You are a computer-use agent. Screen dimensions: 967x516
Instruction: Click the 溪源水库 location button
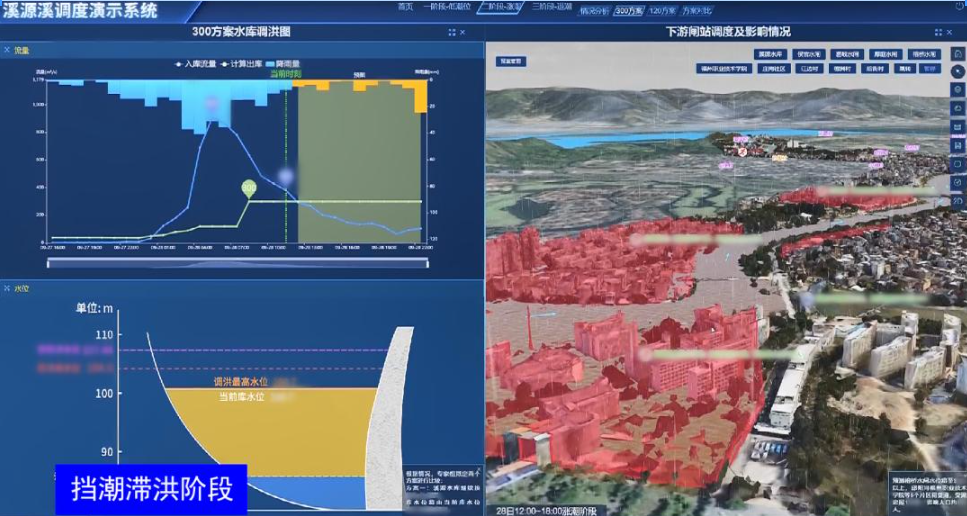[770, 54]
